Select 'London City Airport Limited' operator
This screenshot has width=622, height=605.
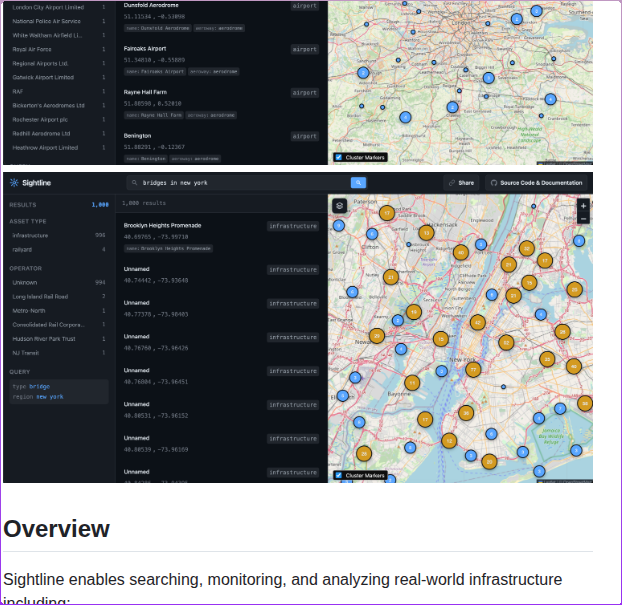(59, 7)
